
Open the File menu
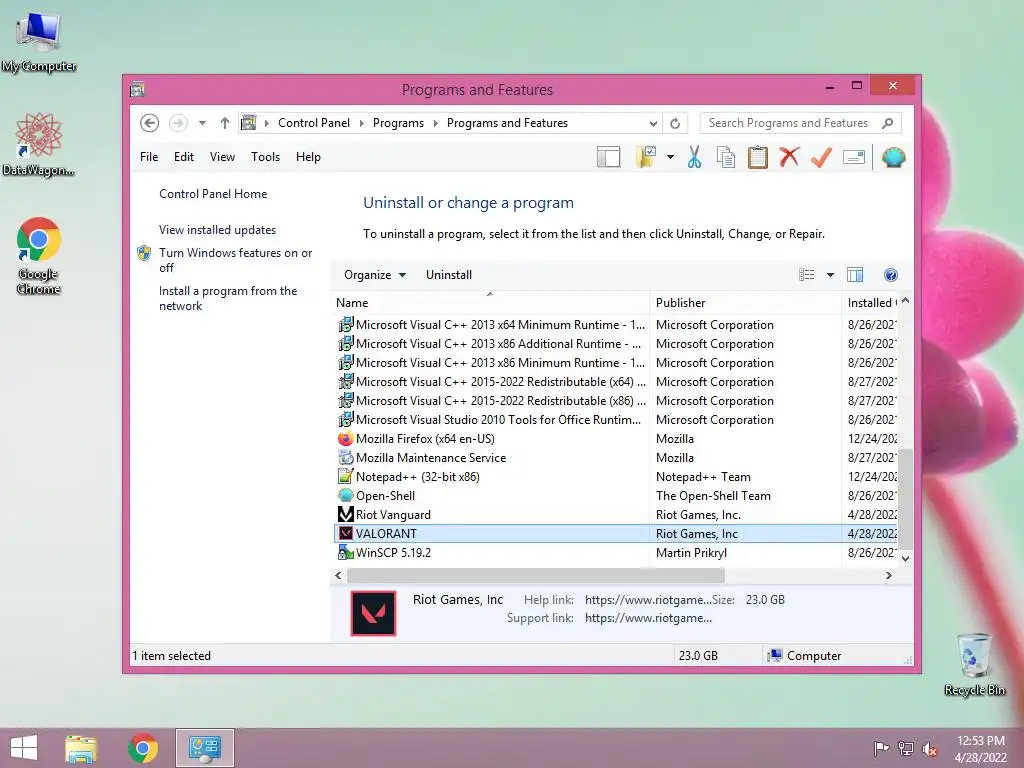pyautogui.click(x=149, y=157)
